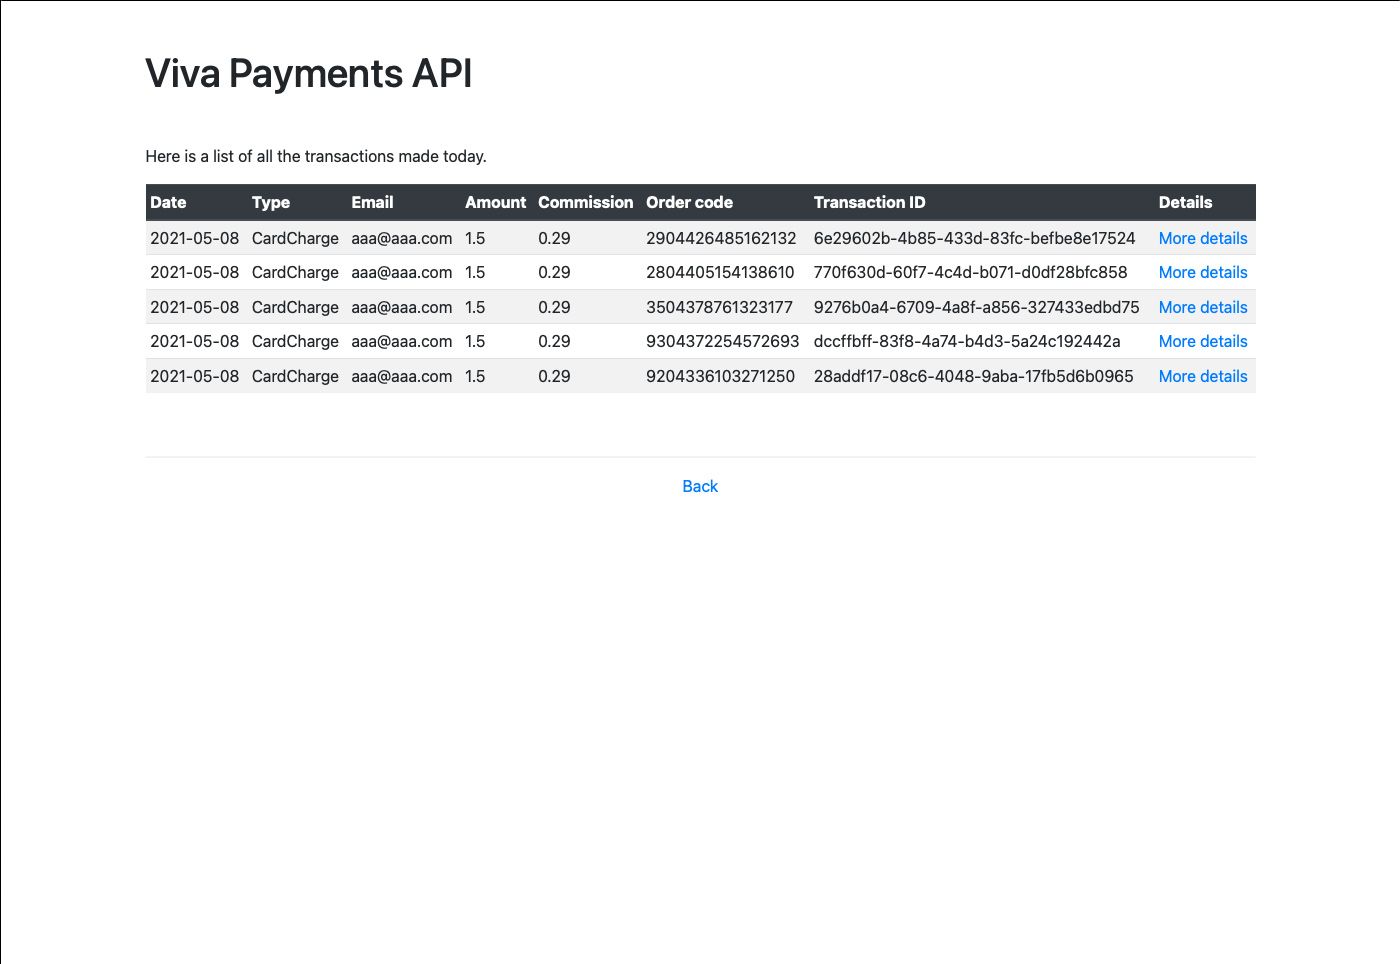Select transaction ID 770f630d-60f7-4c4d-b071-d0df28bfc858
The image size is (1400, 964).
click(971, 272)
